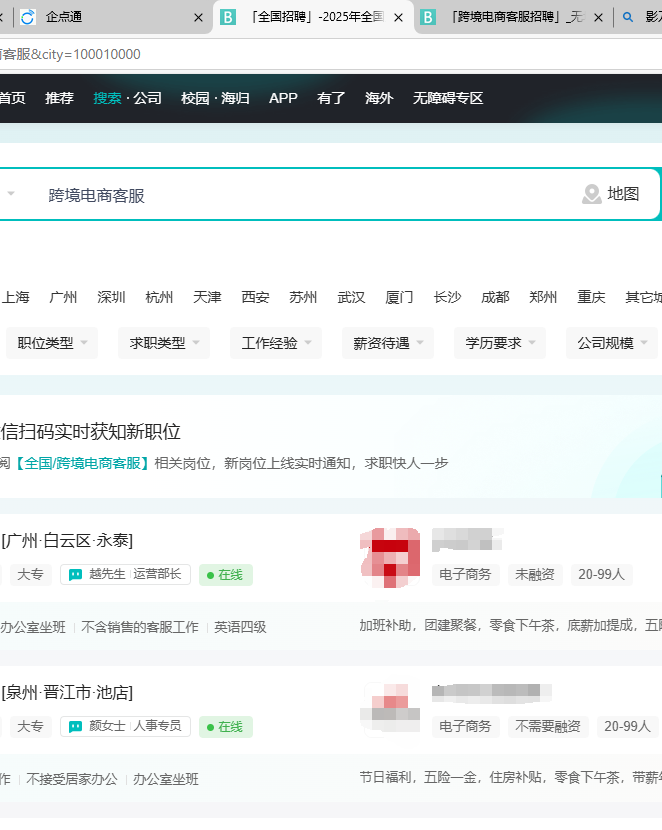The height and width of the screenshot is (830, 662).
Task: Click the map pin icon in search bar
Action: [x=592, y=194]
